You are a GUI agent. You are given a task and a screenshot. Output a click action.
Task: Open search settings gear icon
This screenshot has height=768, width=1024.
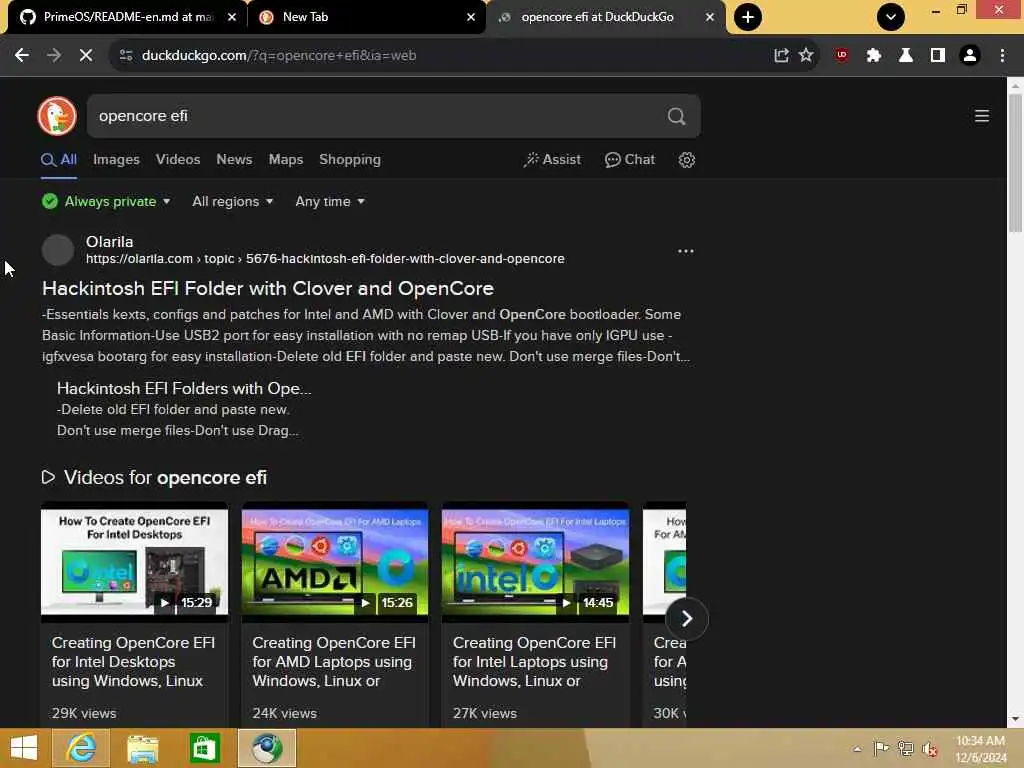click(686, 160)
